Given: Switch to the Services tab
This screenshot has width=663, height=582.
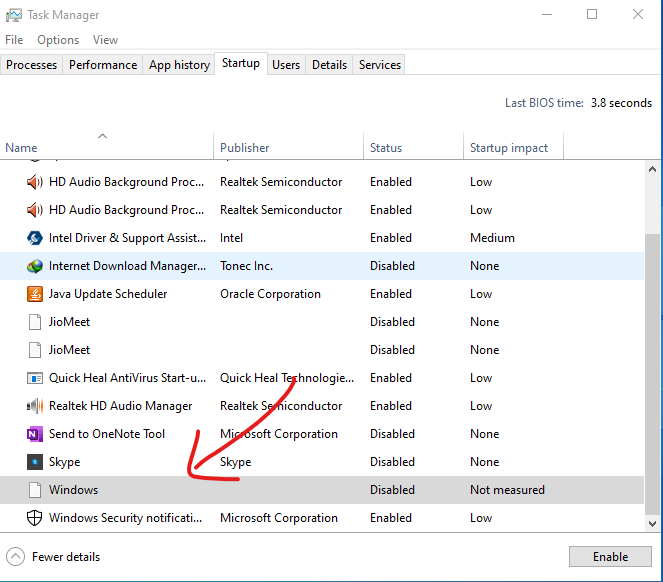Looking at the screenshot, I should click(380, 65).
